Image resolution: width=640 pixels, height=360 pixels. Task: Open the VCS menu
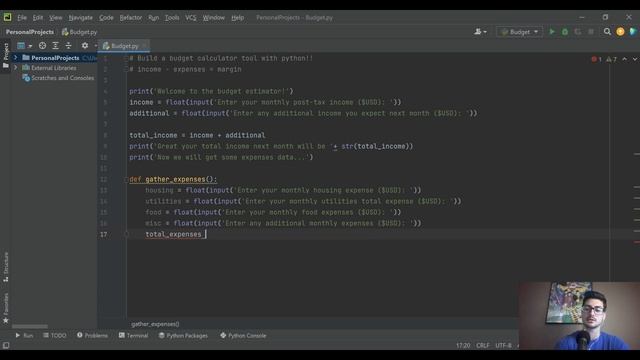[x=191, y=18]
